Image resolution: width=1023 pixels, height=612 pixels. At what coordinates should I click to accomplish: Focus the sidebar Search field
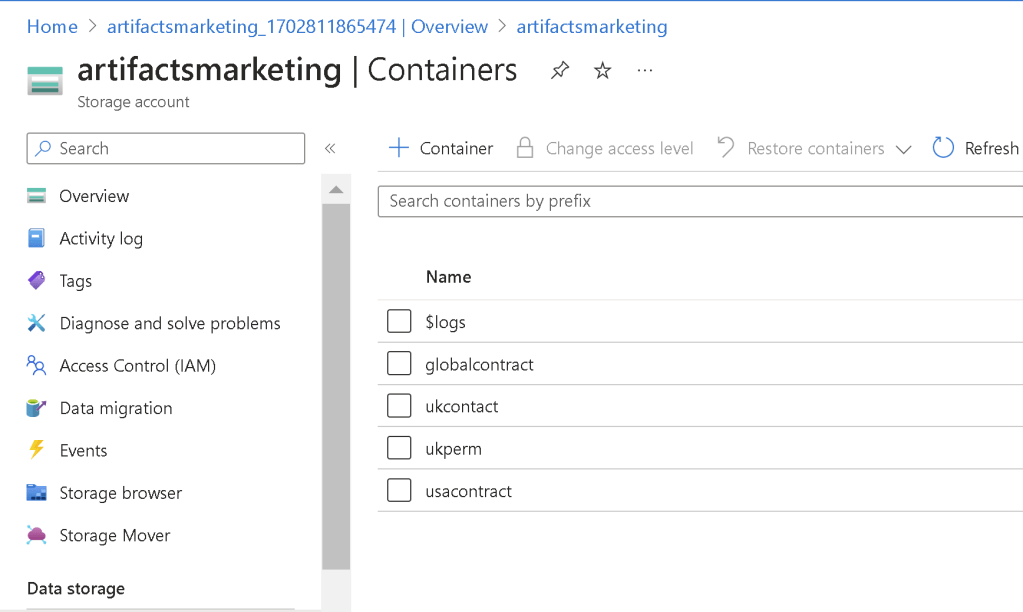[x=166, y=148]
